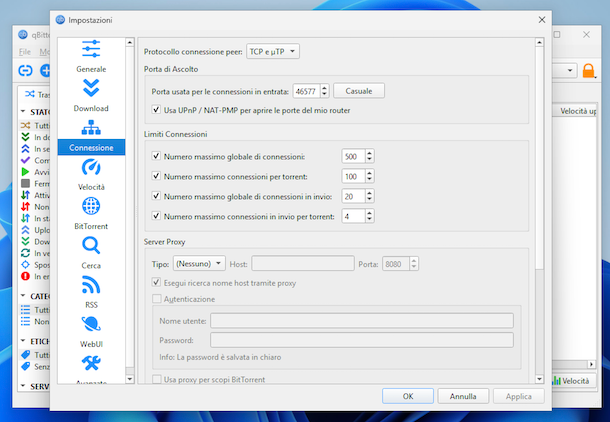The image size is (610, 422).
Task: Click the Casuale random port button
Action: tap(359, 91)
